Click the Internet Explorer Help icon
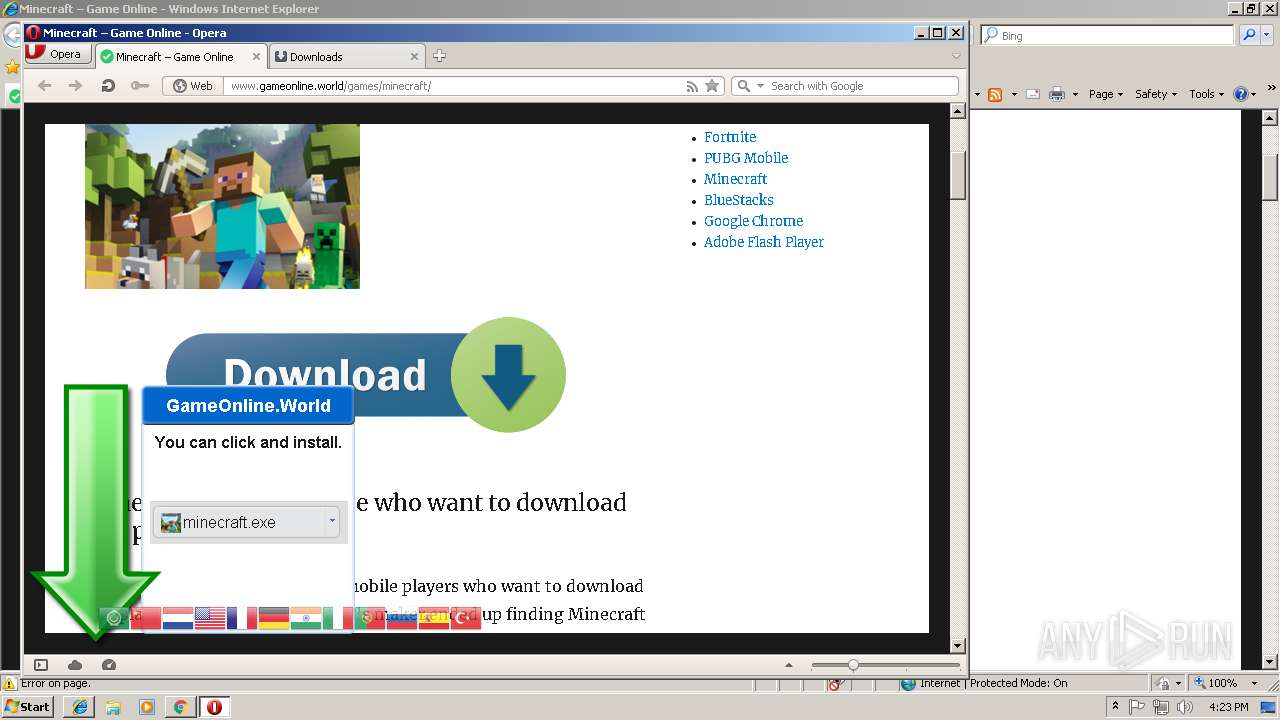Image resolution: width=1280 pixels, height=720 pixels. coord(1240,94)
